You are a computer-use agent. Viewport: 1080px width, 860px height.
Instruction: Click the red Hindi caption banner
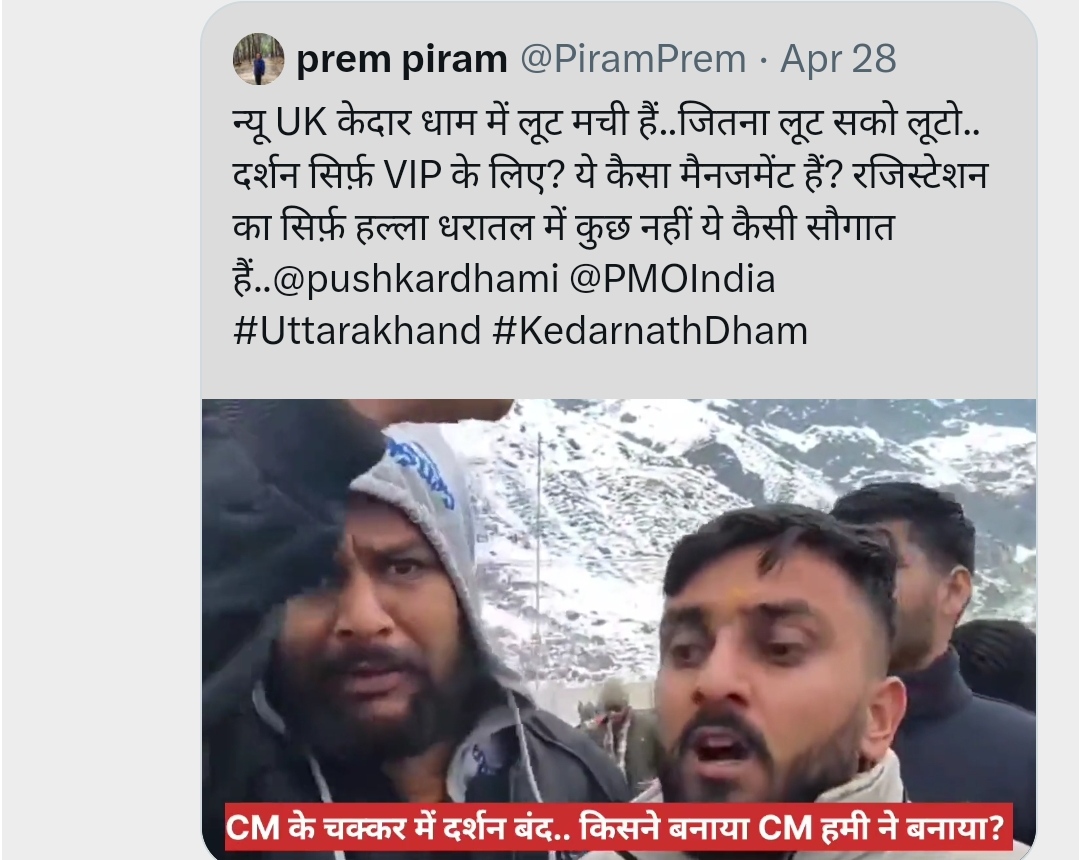pos(619,827)
